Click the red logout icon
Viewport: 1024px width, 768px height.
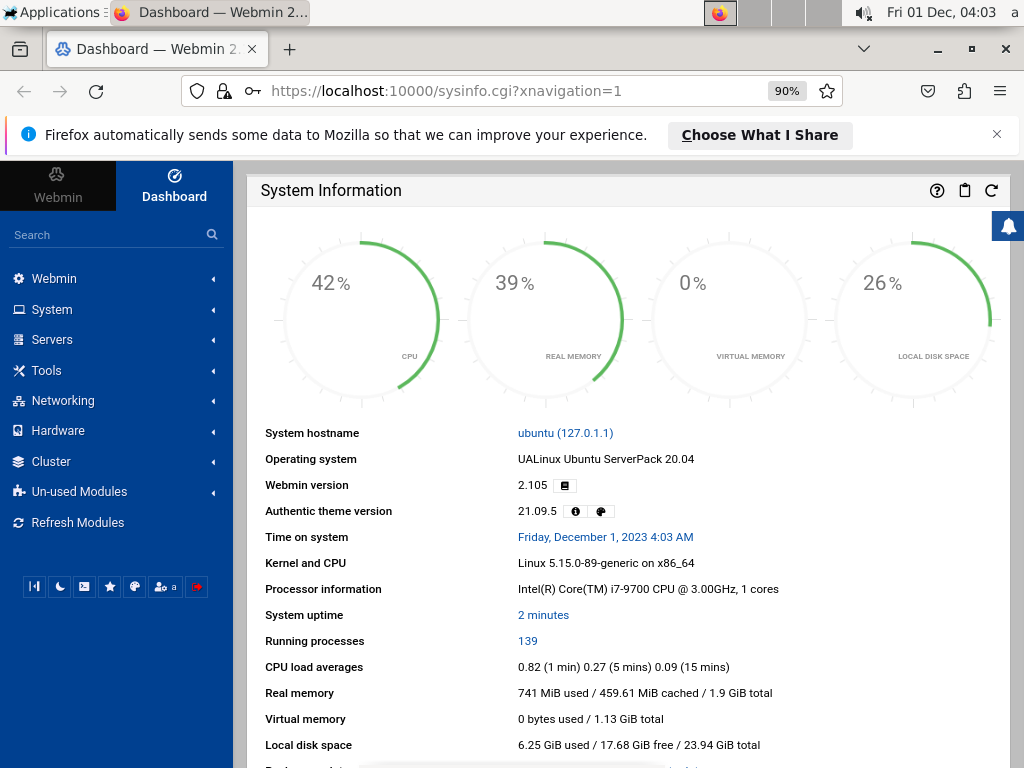[197, 587]
